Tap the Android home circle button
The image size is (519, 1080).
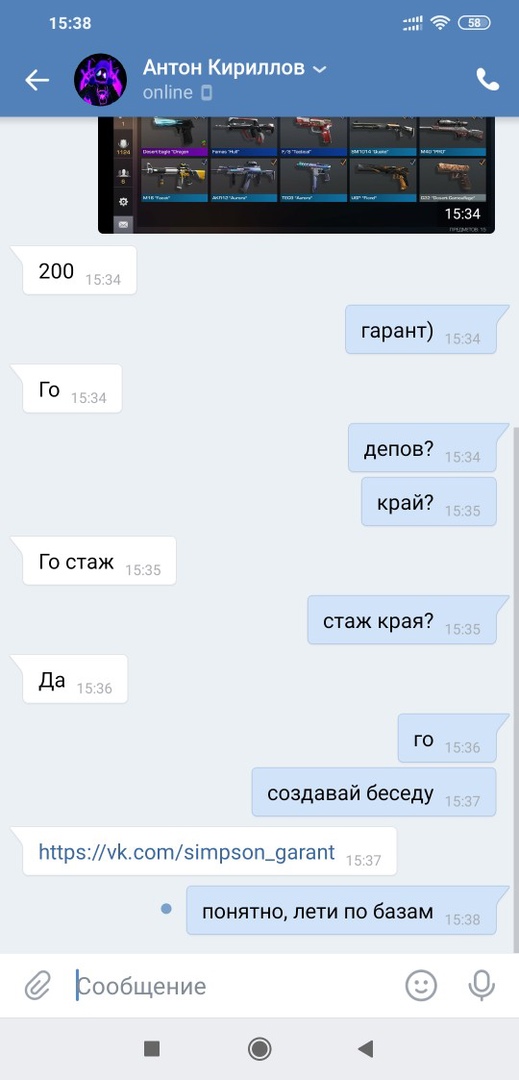(260, 1049)
